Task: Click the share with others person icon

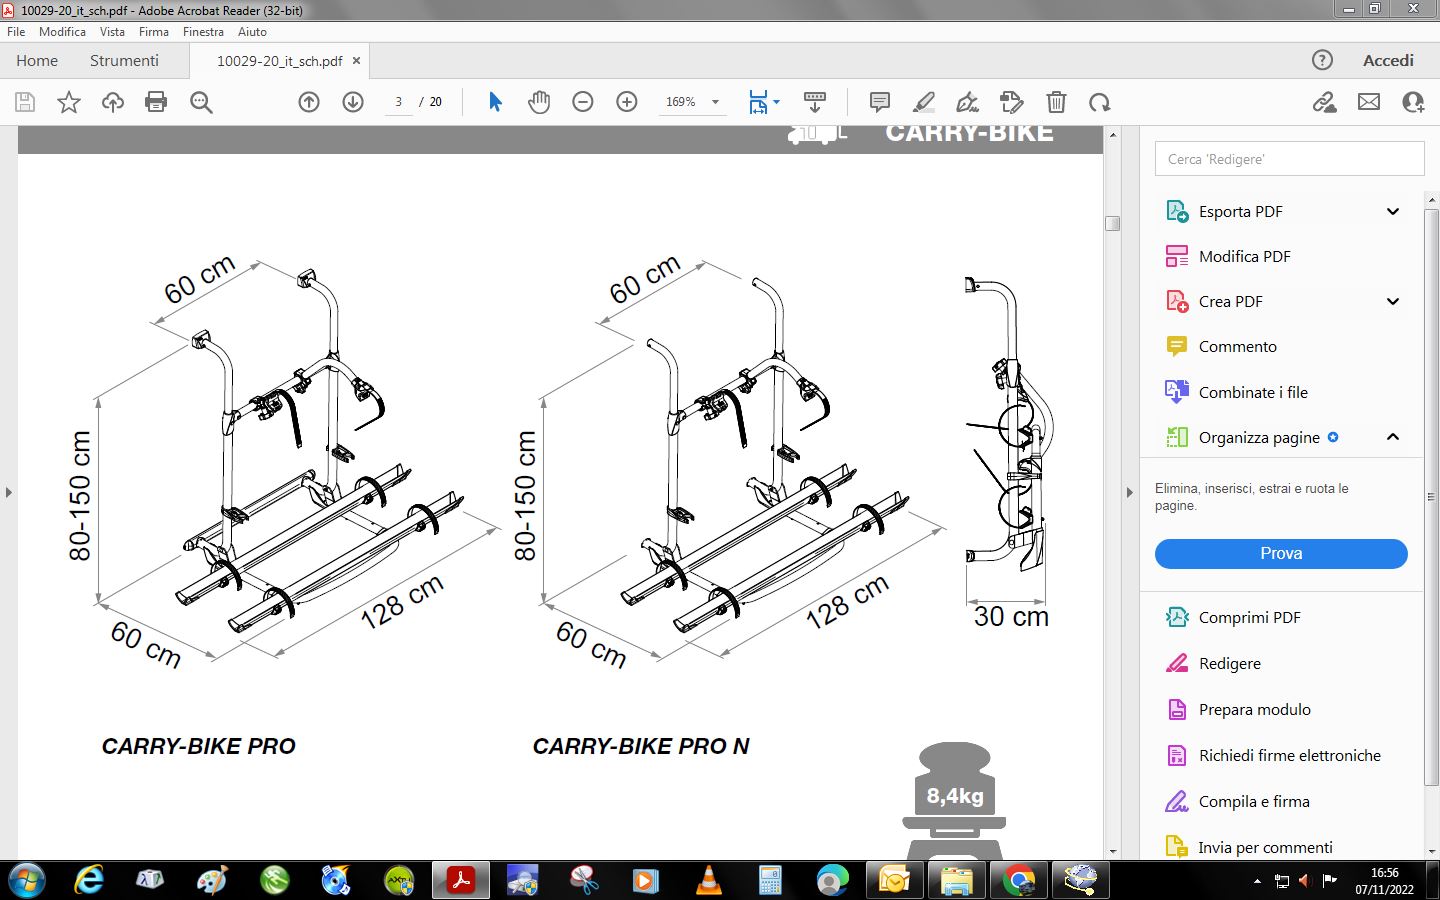Action: click(1413, 102)
